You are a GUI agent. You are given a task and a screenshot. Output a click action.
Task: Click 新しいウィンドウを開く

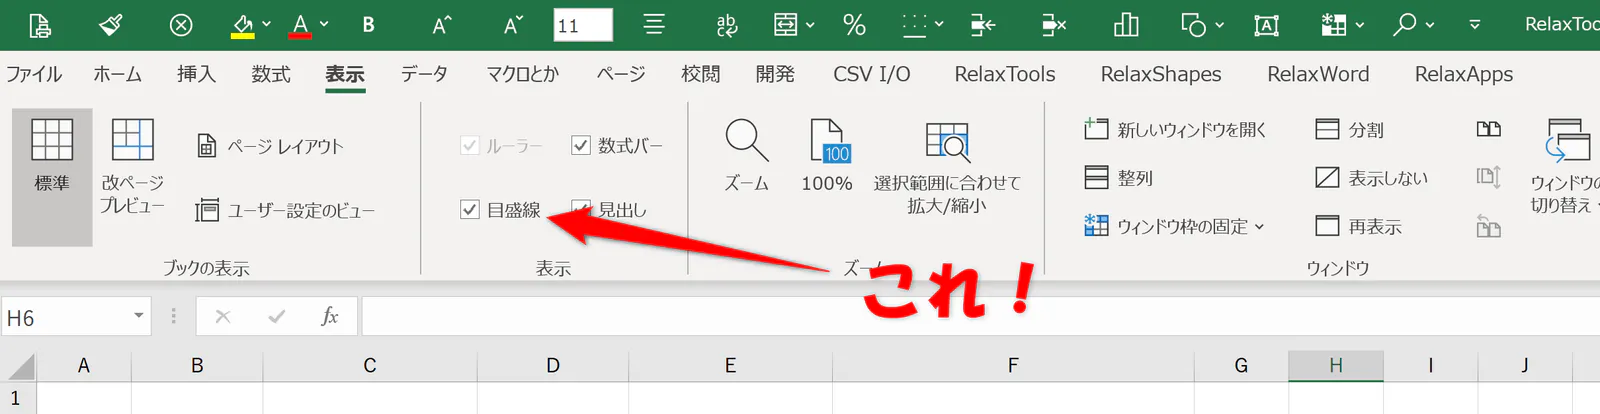[1176, 129]
